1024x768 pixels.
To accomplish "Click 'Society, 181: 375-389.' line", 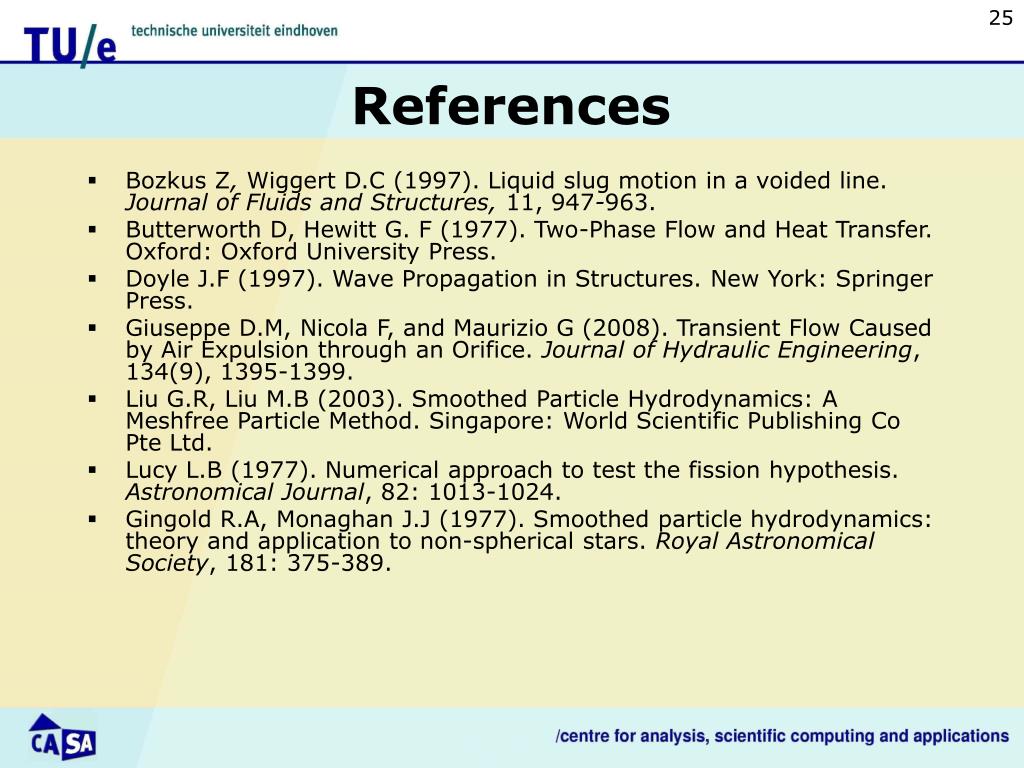I will [x=258, y=563].
